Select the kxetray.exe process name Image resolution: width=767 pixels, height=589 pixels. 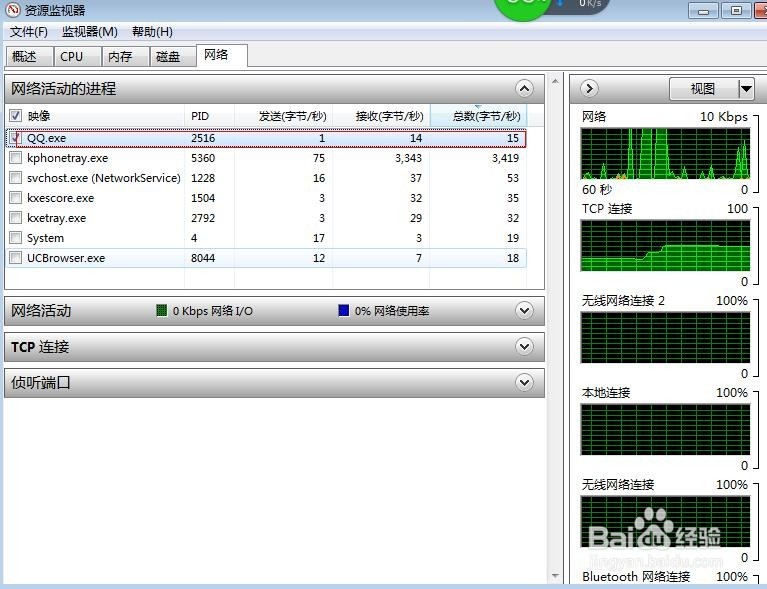point(56,218)
